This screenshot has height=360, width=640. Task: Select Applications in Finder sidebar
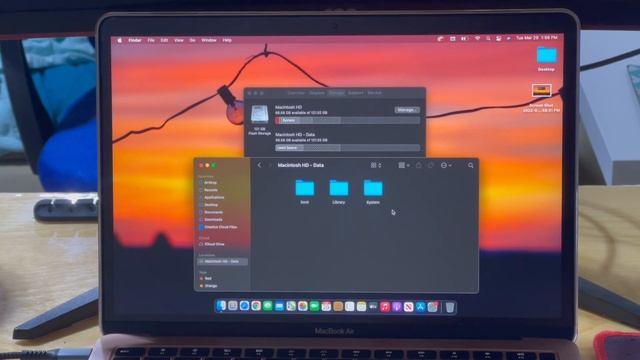click(x=214, y=198)
